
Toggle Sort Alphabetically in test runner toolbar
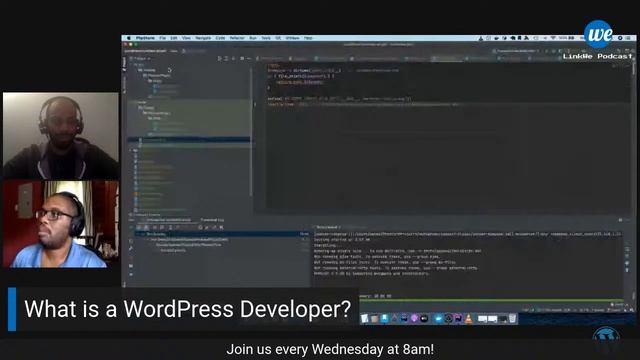tap(155, 227)
